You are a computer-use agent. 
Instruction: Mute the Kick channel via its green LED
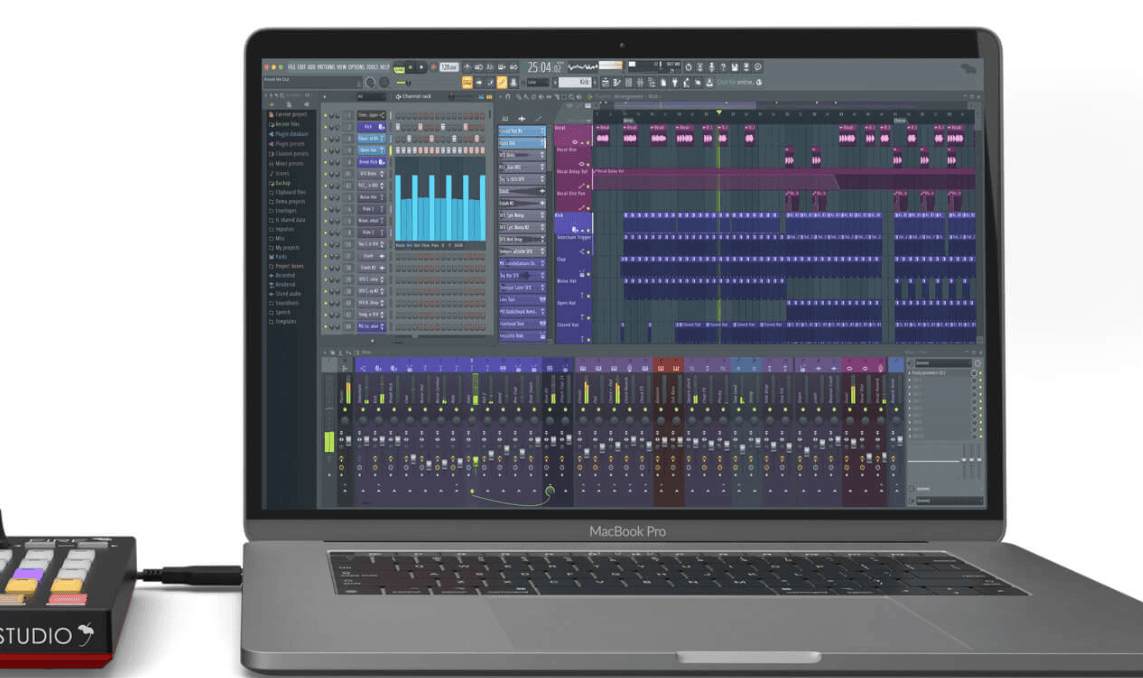326,127
